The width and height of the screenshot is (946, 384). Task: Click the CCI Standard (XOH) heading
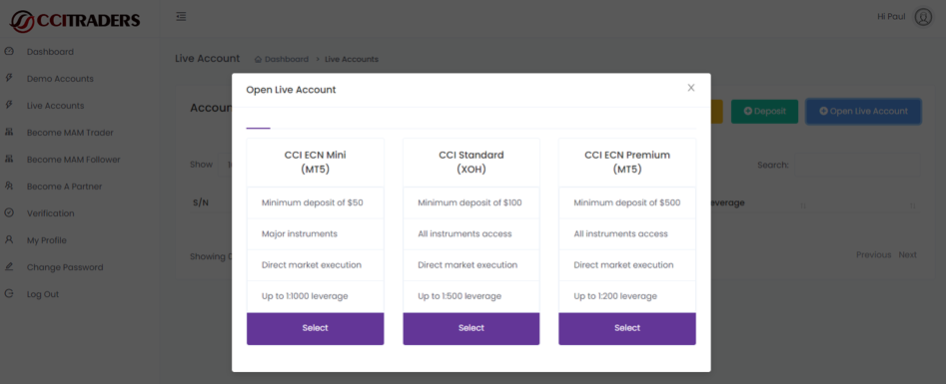471,162
